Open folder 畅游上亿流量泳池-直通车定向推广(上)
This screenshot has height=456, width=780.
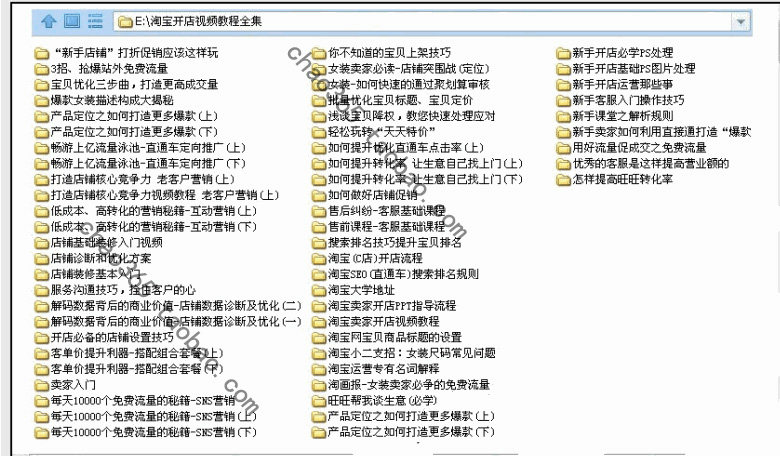140,148
